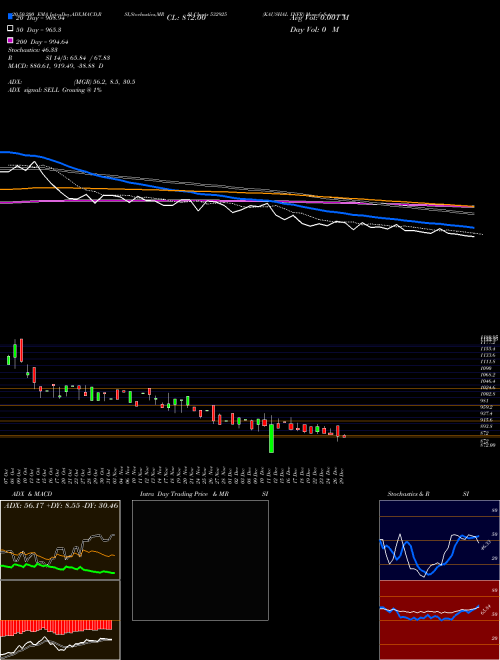Click the RSI chart with red background
The image size is (500, 660).
tap(439, 620)
